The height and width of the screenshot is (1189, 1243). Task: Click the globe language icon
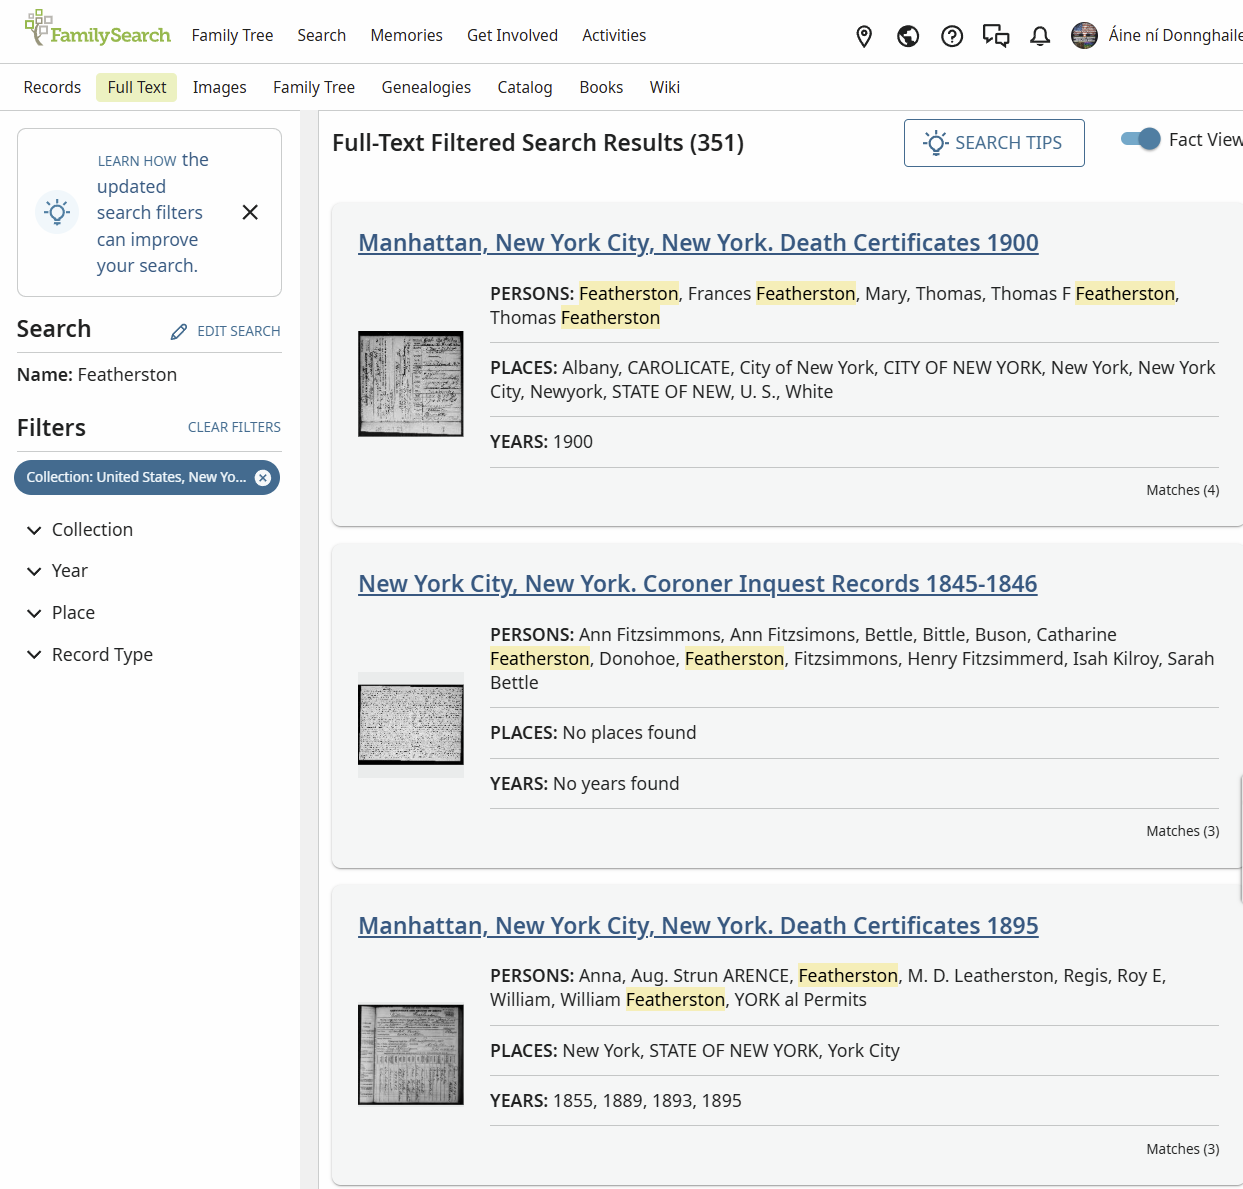(908, 37)
